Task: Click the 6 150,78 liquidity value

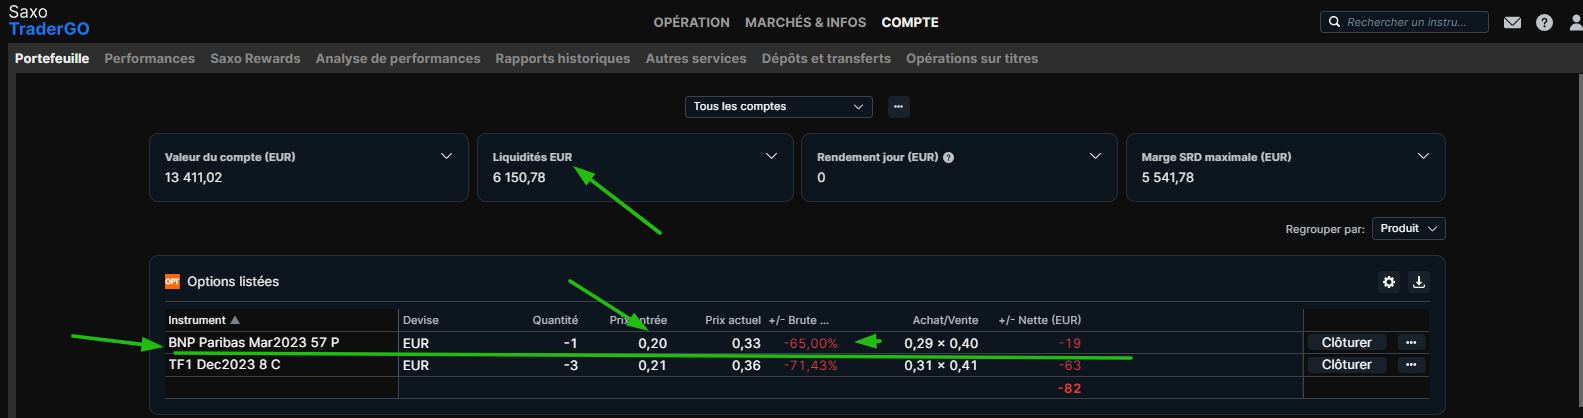Action: tap(519, 177)
